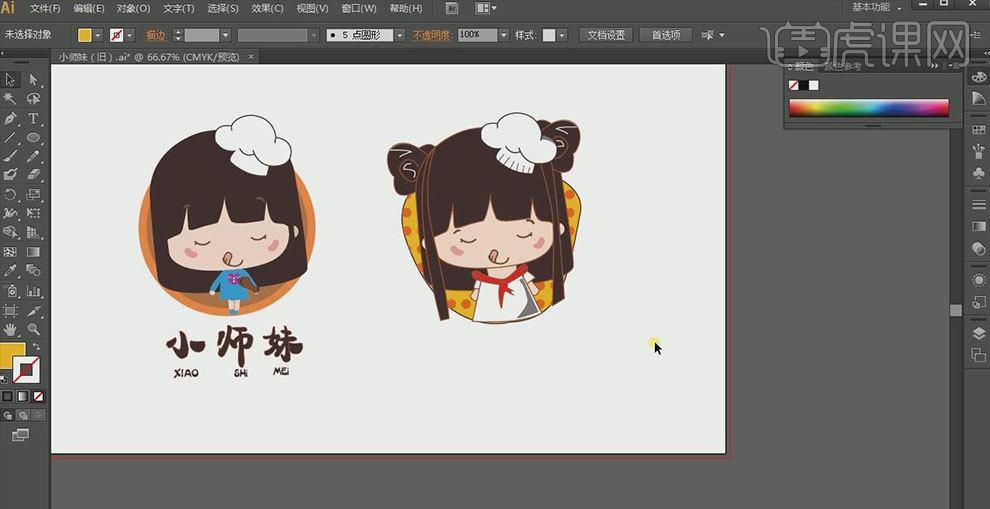Select the Hand tool
This screenshot has width=990, height=509.
[x=10, y=329]
